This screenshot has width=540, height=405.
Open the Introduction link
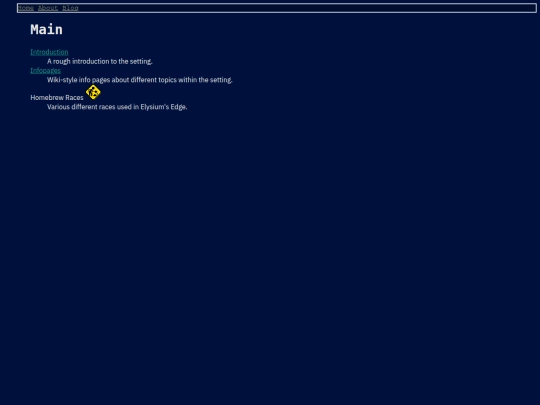(49, 52)
